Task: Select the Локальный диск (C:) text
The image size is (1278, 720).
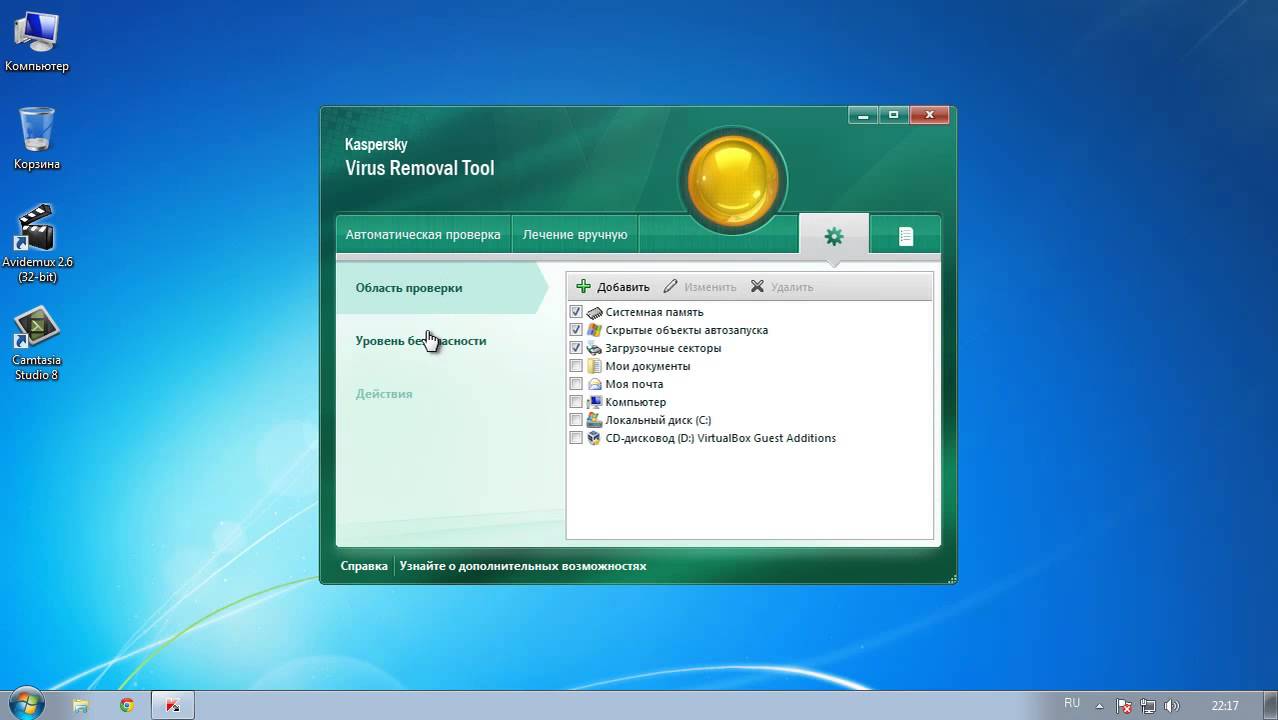Action: (x=658, y=420)
